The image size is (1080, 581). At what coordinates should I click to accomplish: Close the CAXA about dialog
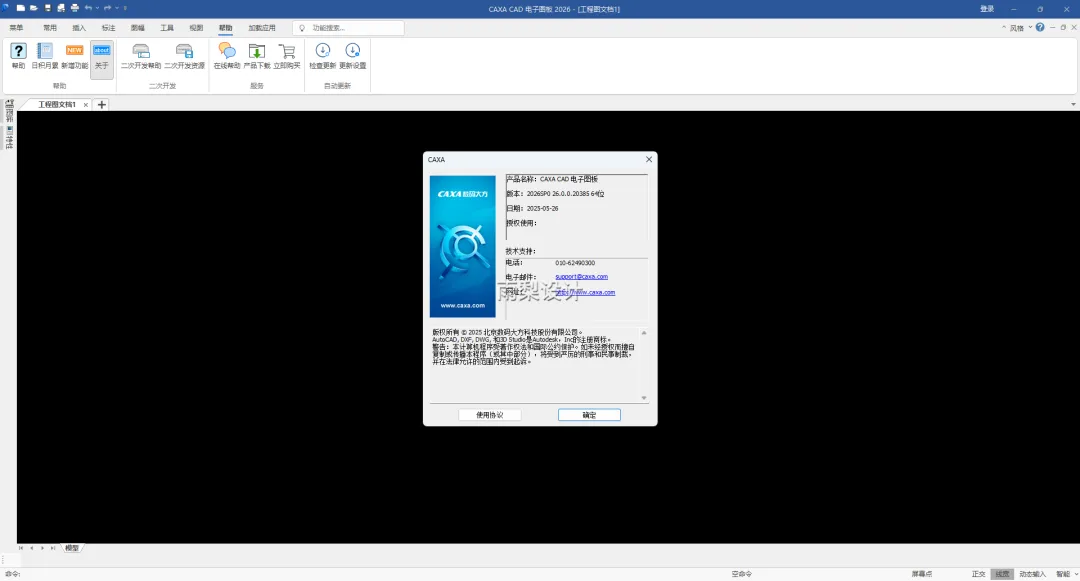click(649, 159)
